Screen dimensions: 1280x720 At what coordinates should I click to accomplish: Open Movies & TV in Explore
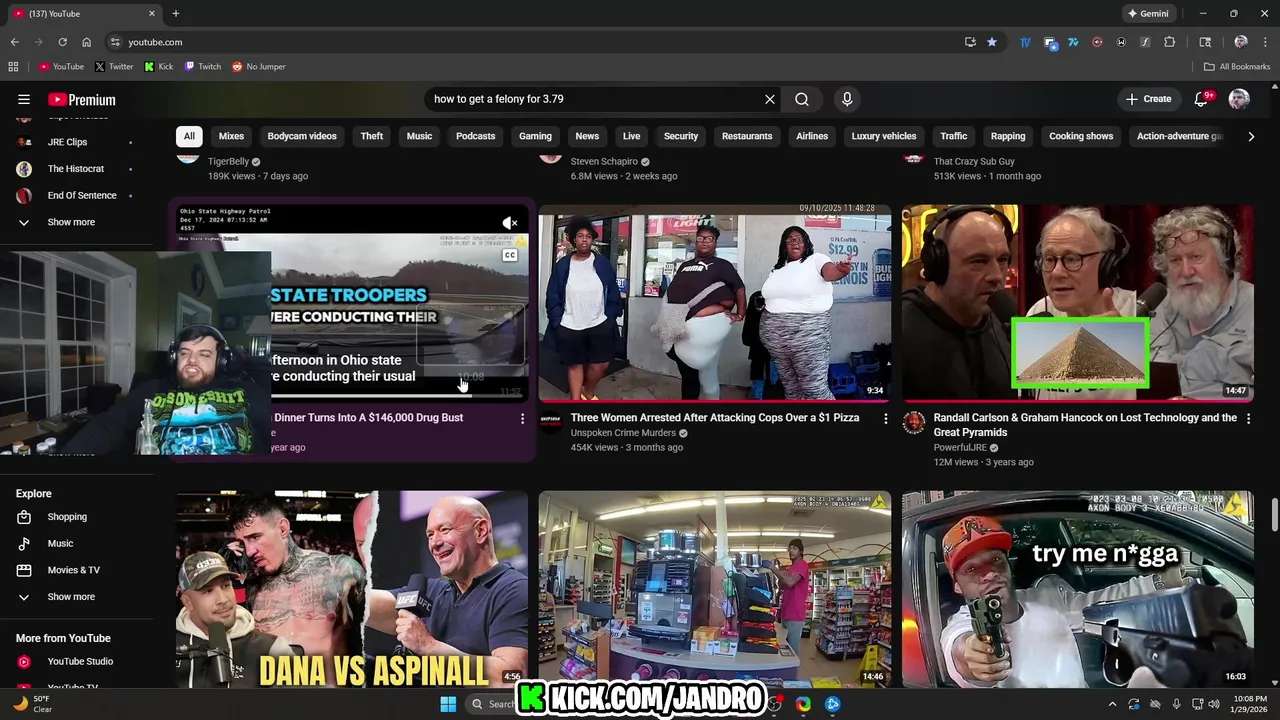coord(76,570)
